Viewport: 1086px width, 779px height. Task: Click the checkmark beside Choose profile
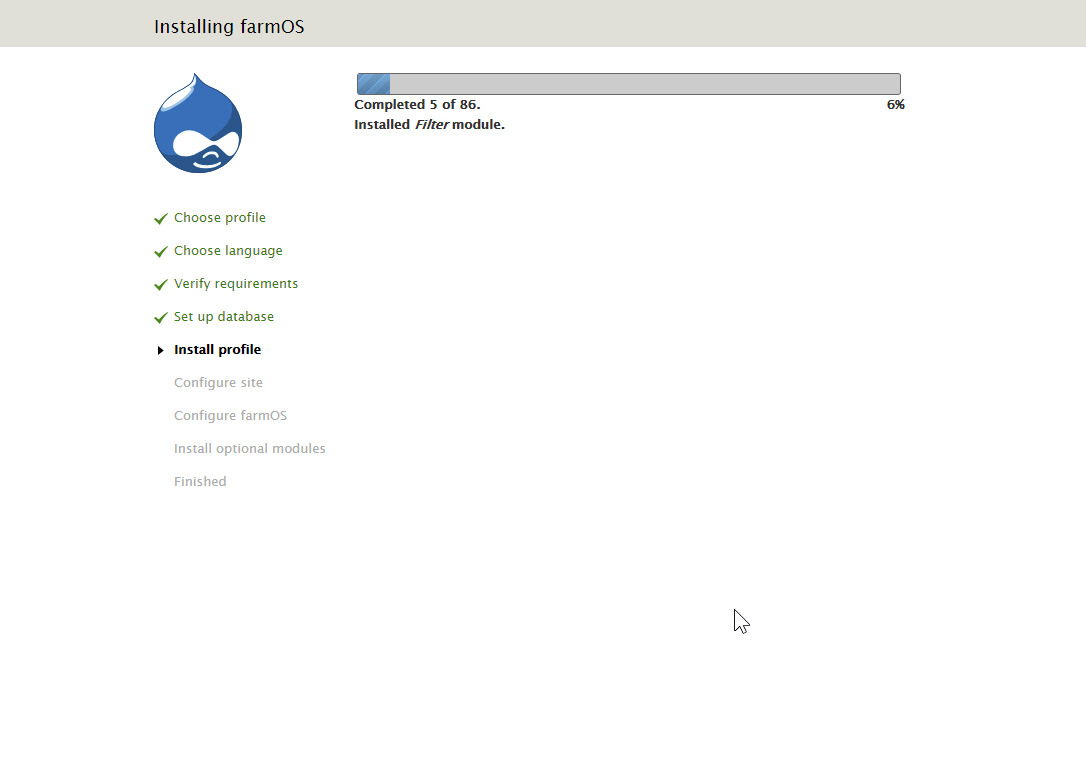coord(161,219)
